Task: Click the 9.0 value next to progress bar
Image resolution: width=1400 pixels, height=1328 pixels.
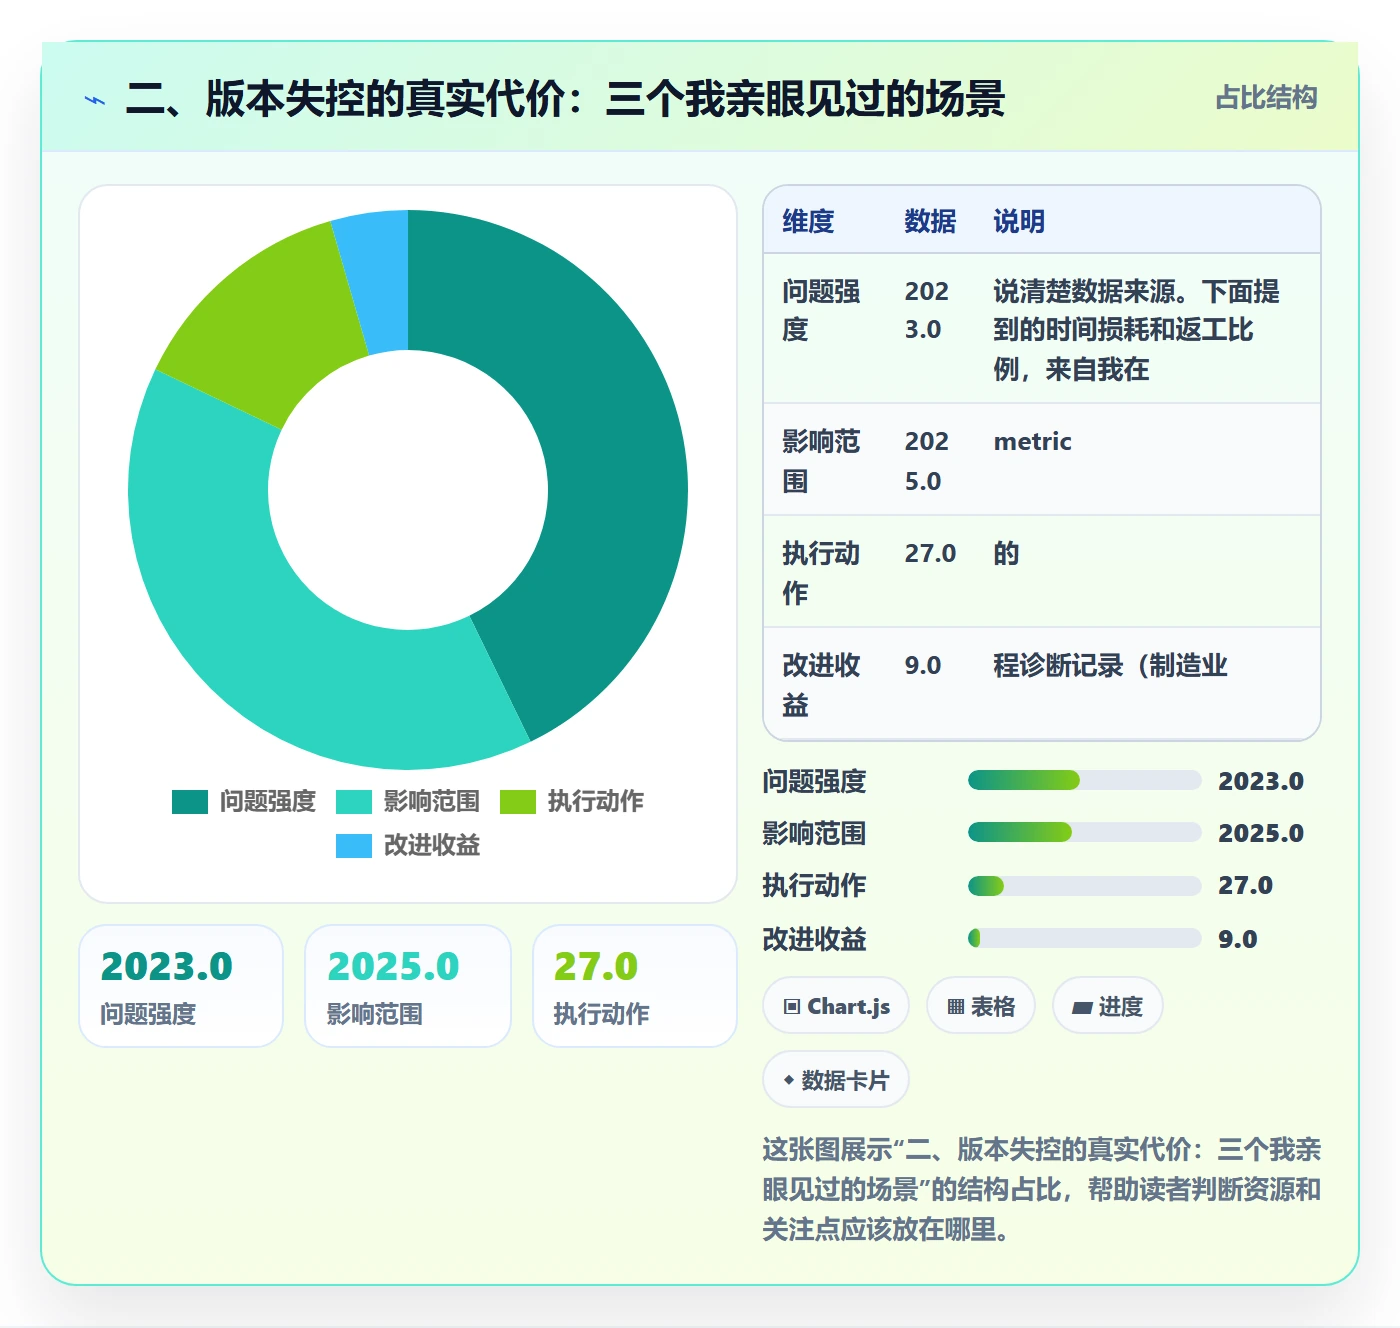Action: coord(1237,939)
